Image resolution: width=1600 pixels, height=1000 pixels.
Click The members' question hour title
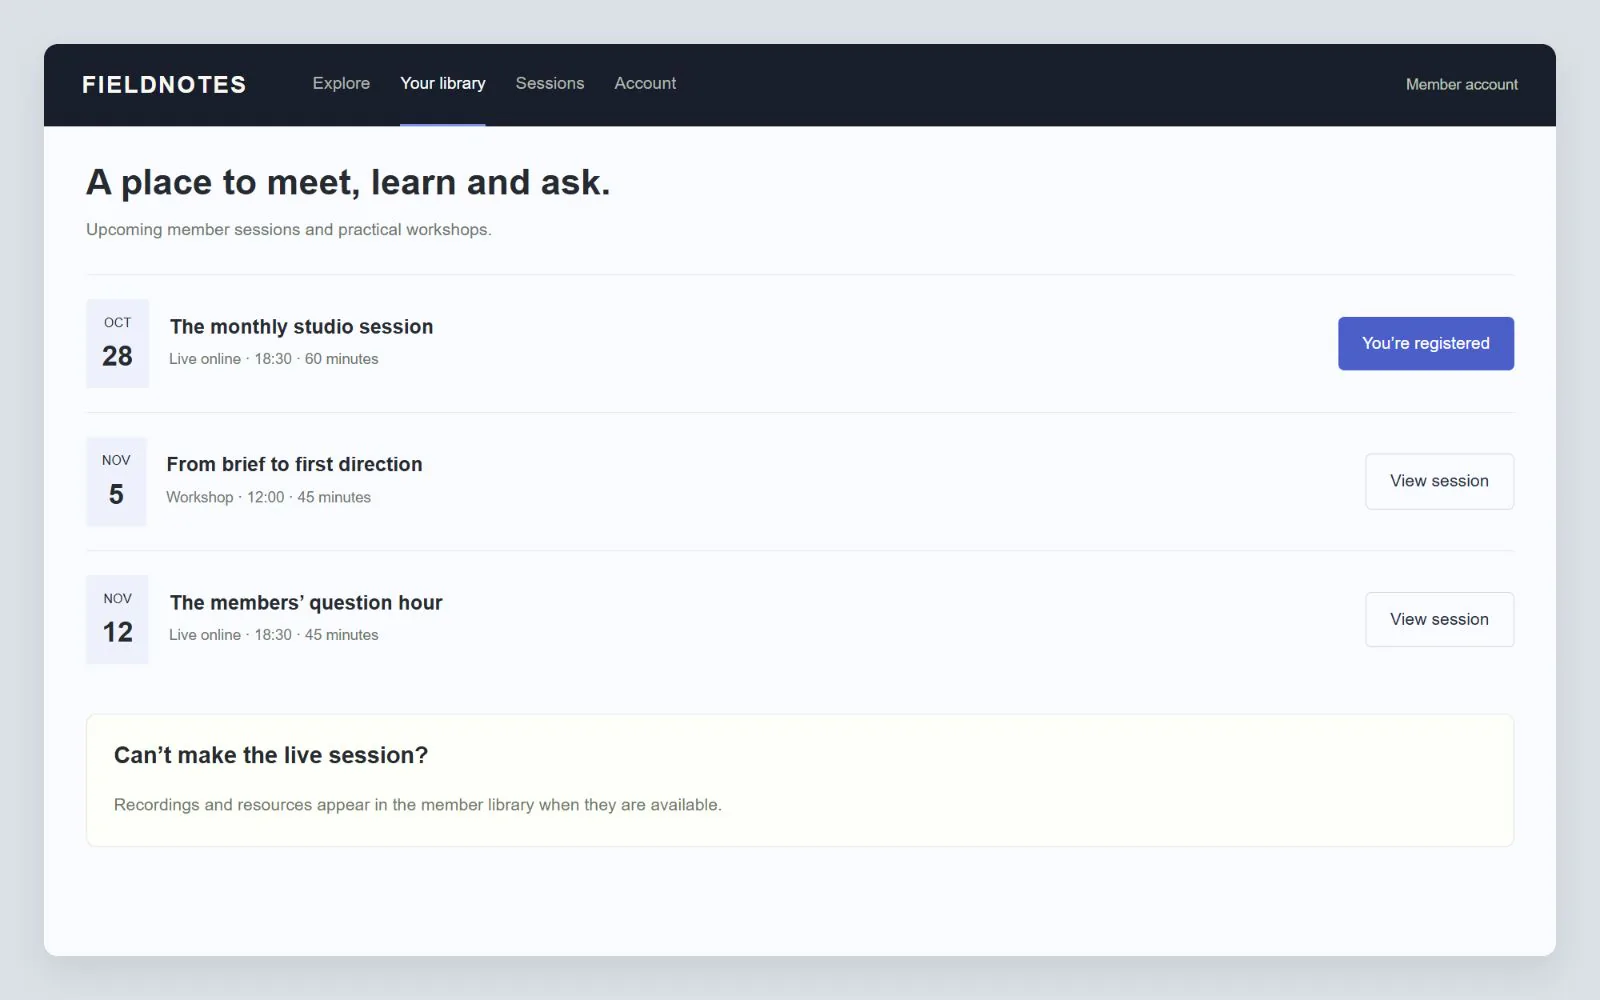[x=306, y=603]
